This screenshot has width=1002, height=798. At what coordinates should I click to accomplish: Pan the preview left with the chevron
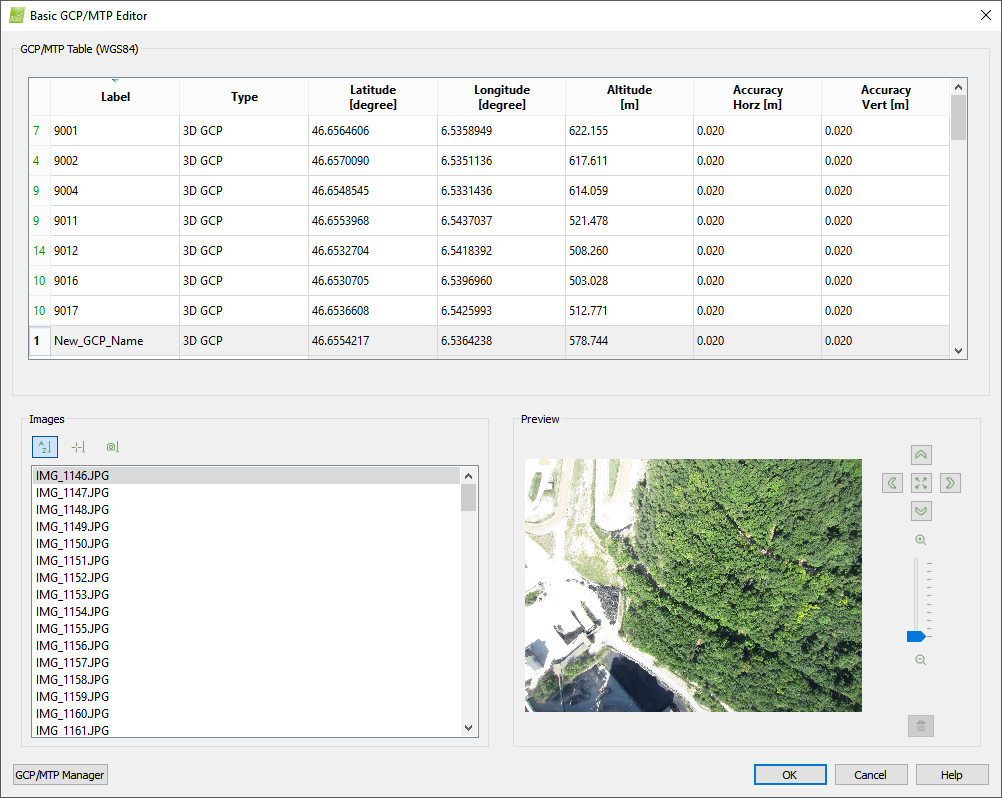[891, 482]
